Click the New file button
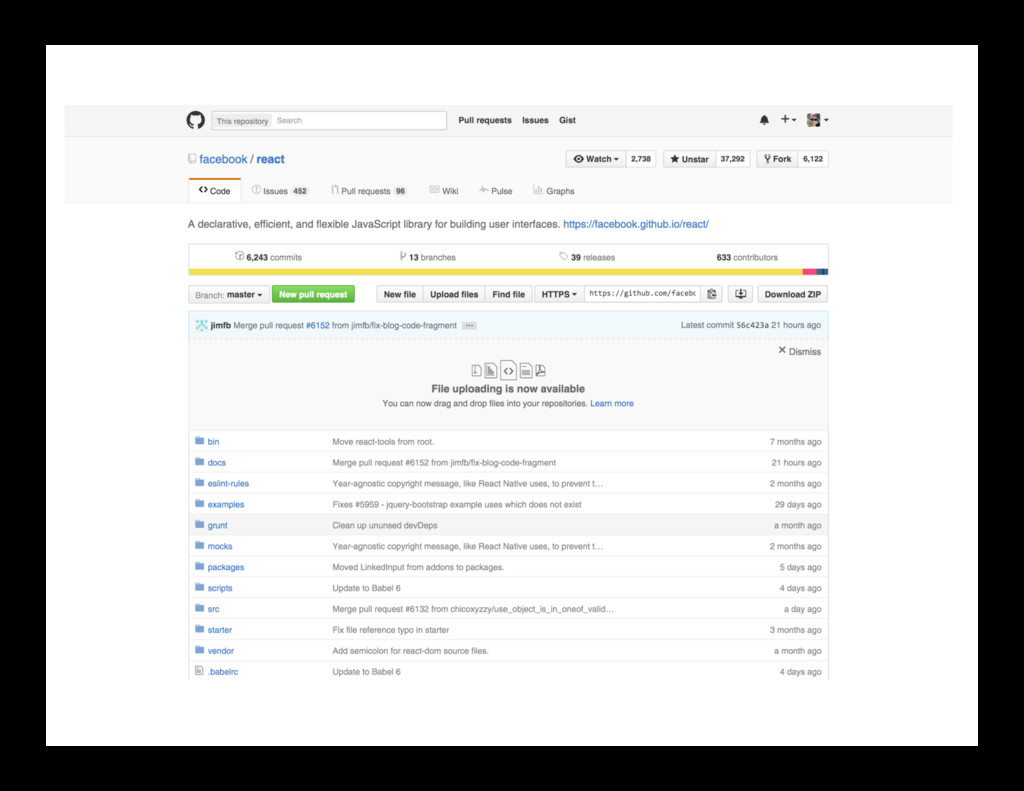The image size is (1024, 791). pos(400,295)
